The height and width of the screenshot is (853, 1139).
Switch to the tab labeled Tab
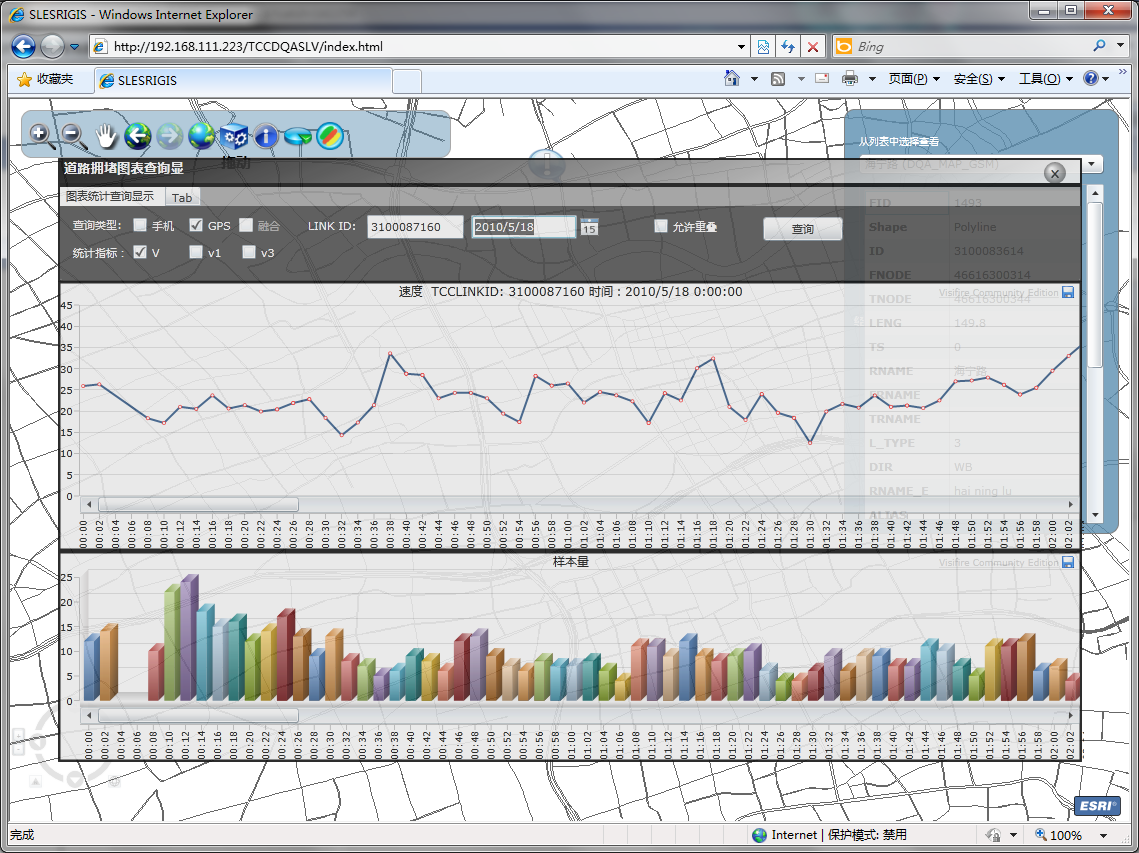[x=182, y=198]
